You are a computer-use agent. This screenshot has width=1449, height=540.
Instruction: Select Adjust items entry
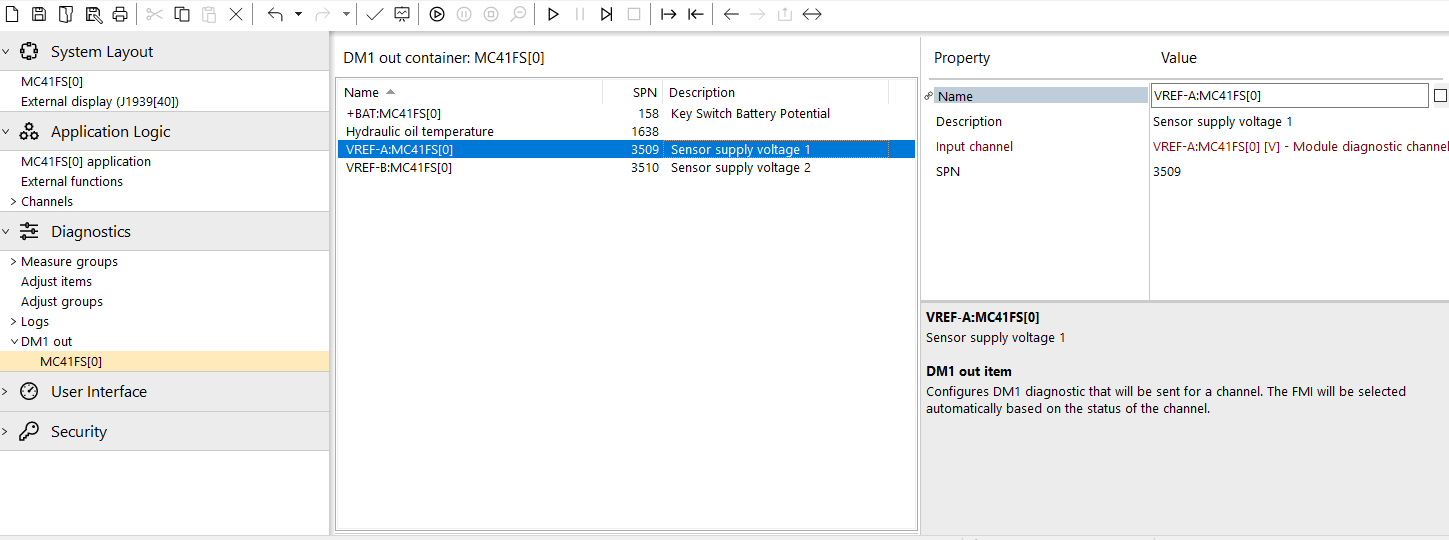(x=56, y=281)
